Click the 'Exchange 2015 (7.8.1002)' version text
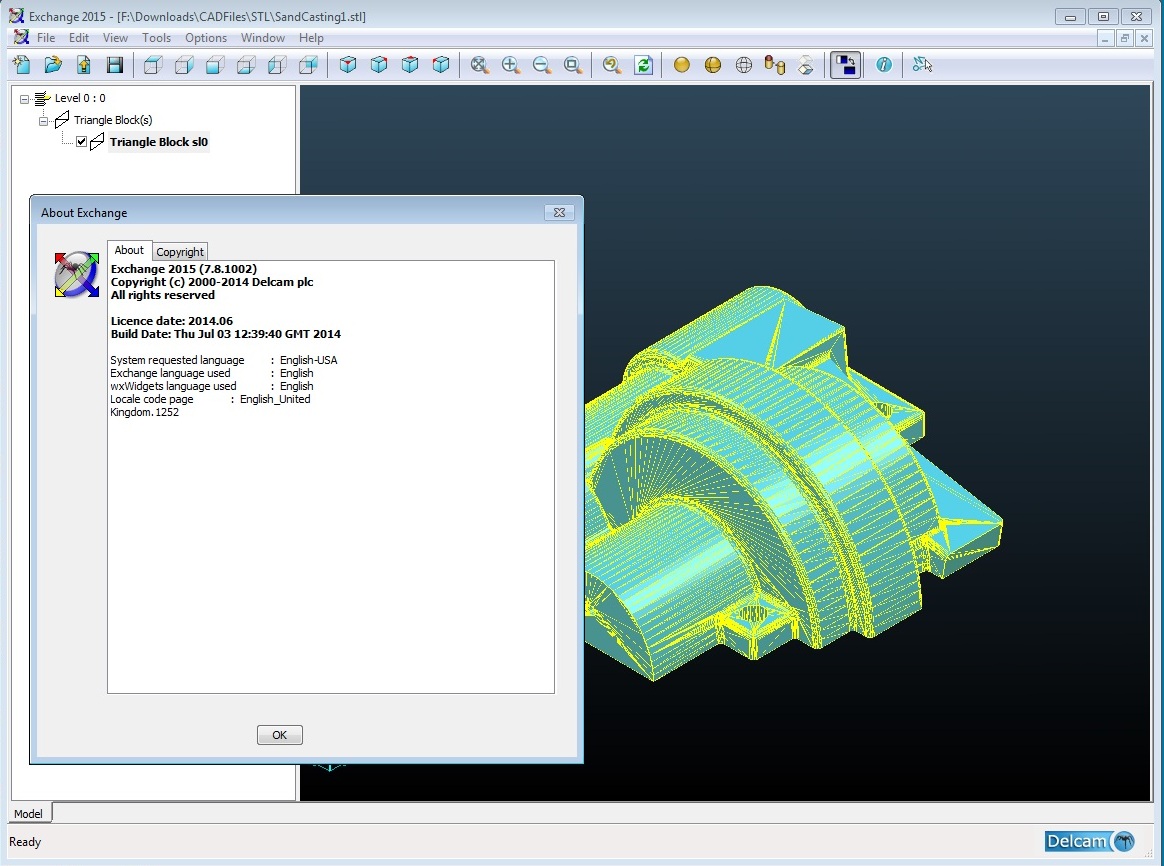1164x866 pixels. [x=183, y=269]
